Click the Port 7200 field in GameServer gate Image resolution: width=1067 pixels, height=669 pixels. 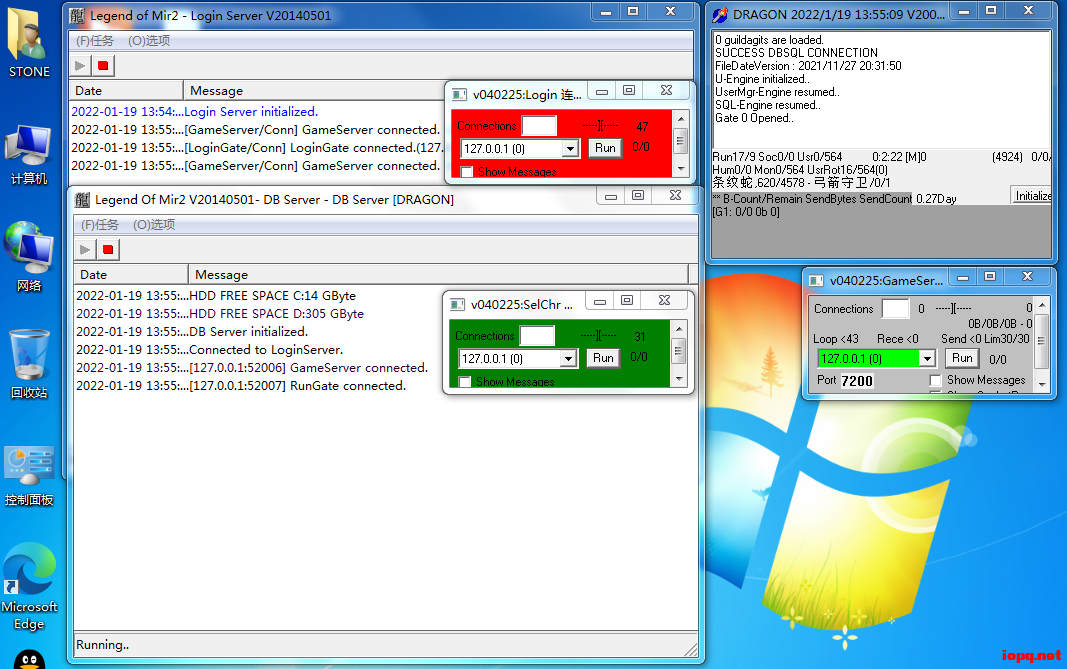(x=857, y=381)
